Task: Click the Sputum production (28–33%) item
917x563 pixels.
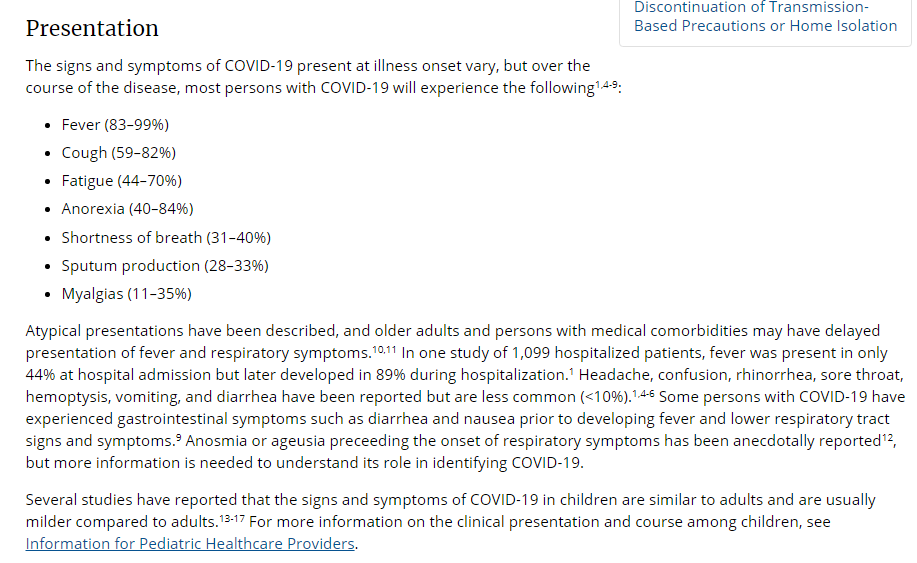Action: pos(165,266)
